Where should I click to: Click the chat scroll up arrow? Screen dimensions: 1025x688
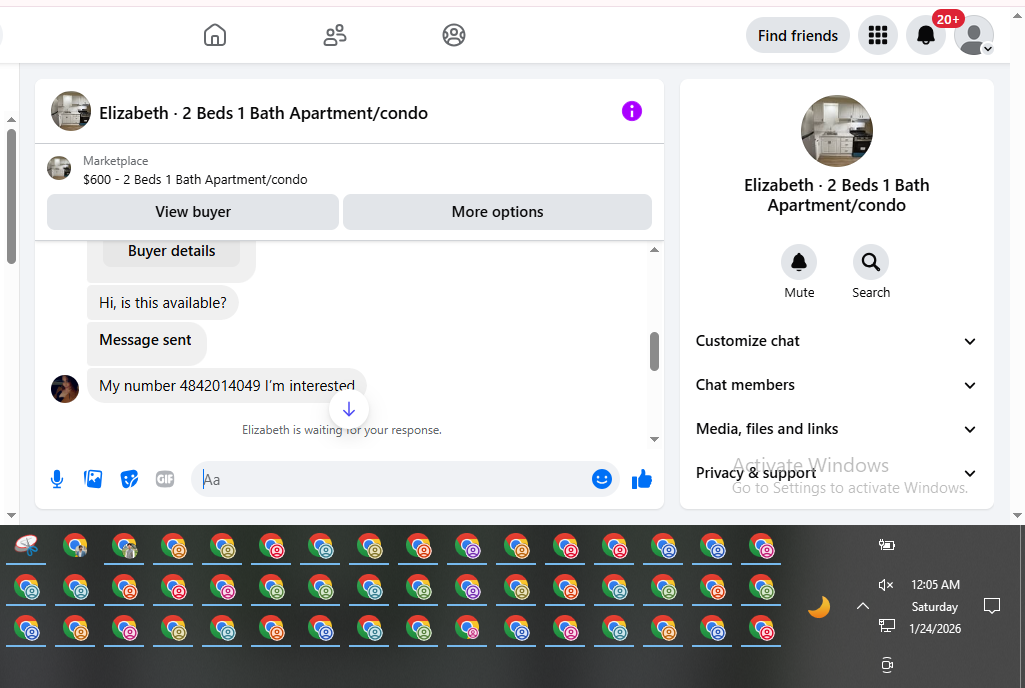pyautogui.click(x=654, y=250)
